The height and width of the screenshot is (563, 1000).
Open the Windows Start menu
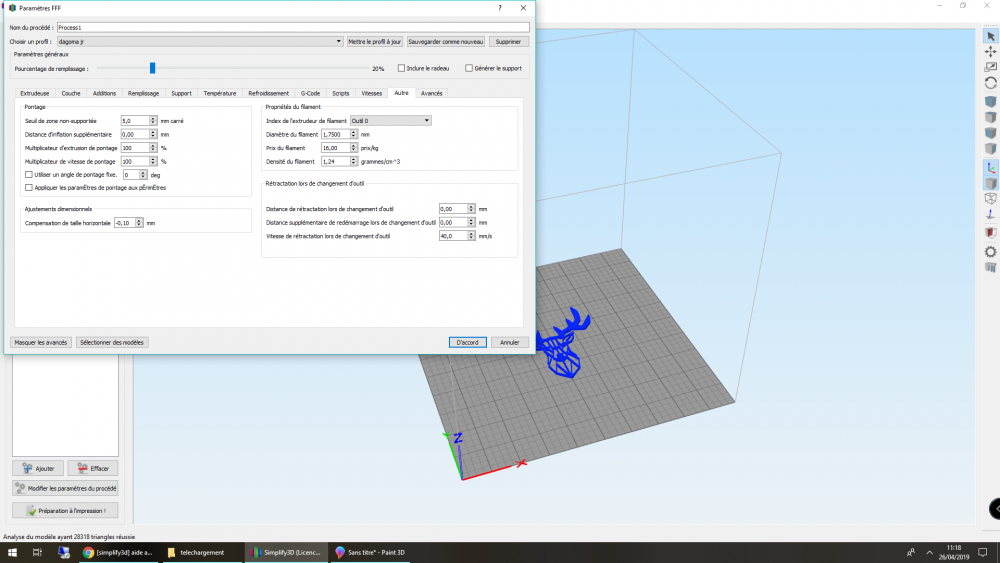[12, 552]
